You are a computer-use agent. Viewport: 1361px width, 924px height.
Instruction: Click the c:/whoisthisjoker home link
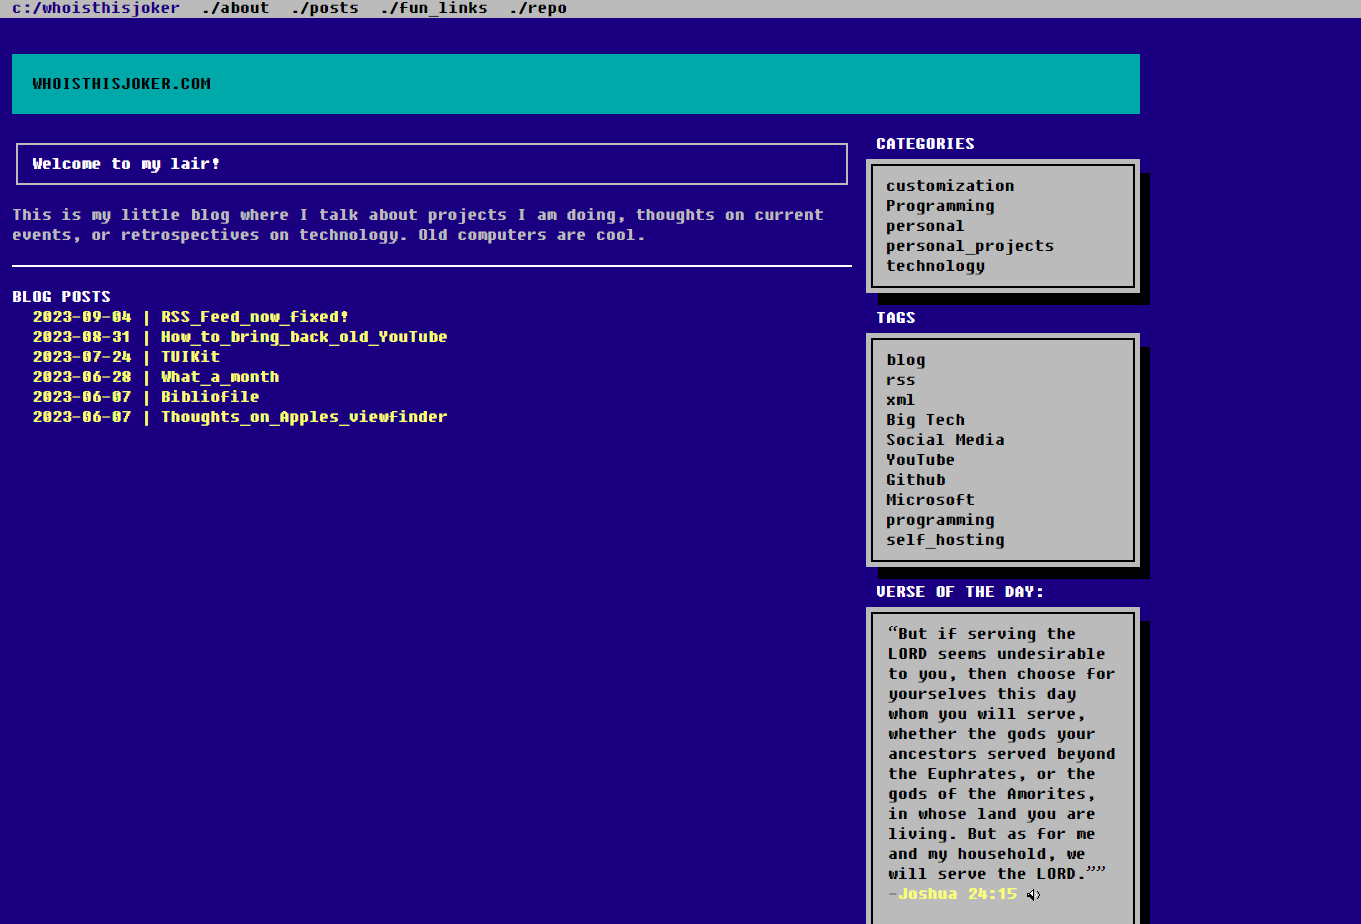pyautogui.click(x=96, y=8)
